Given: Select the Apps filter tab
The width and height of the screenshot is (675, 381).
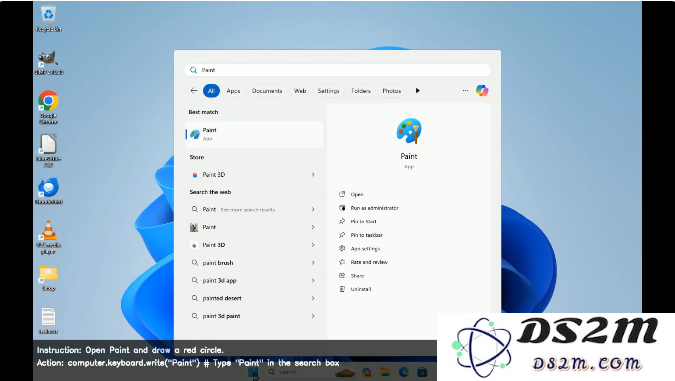Looking at the screenshot, I should tap(233, 91).
